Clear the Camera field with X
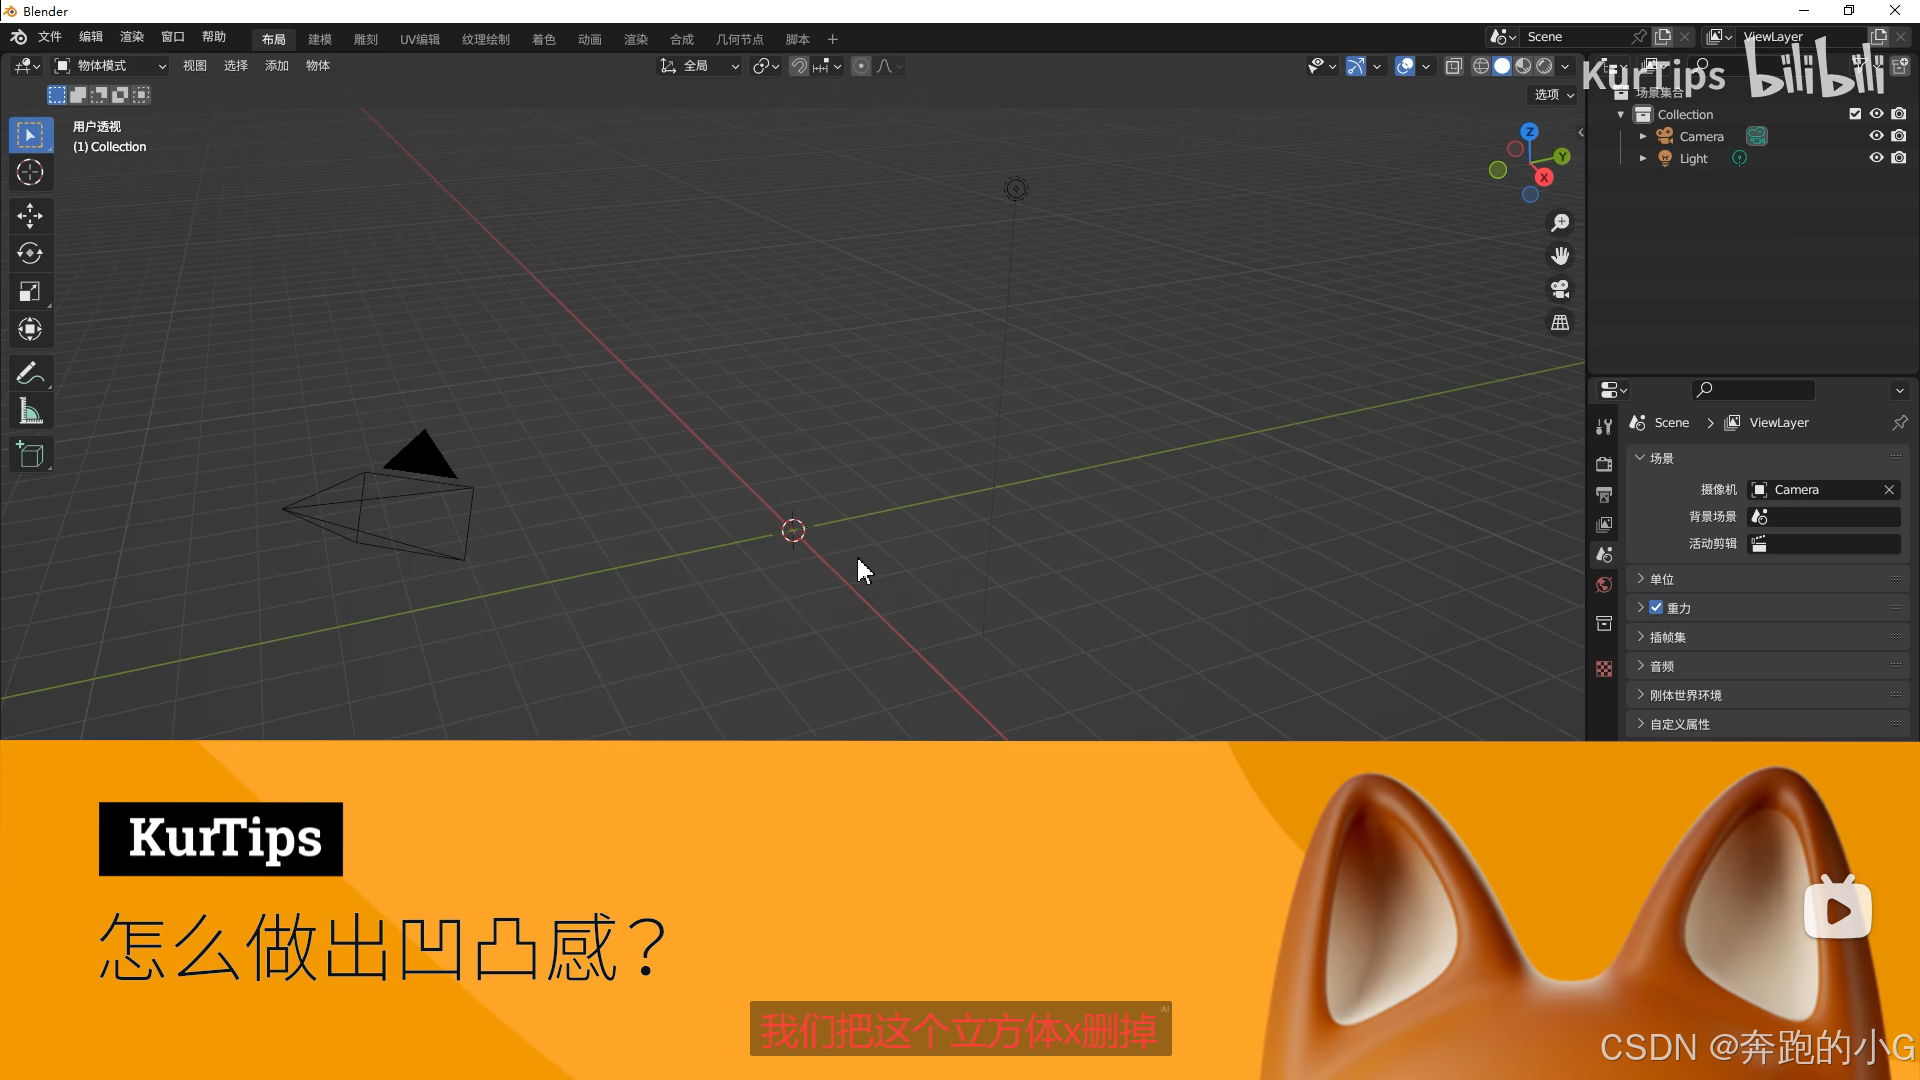 pyautogui.click(x=1889, y=489)
